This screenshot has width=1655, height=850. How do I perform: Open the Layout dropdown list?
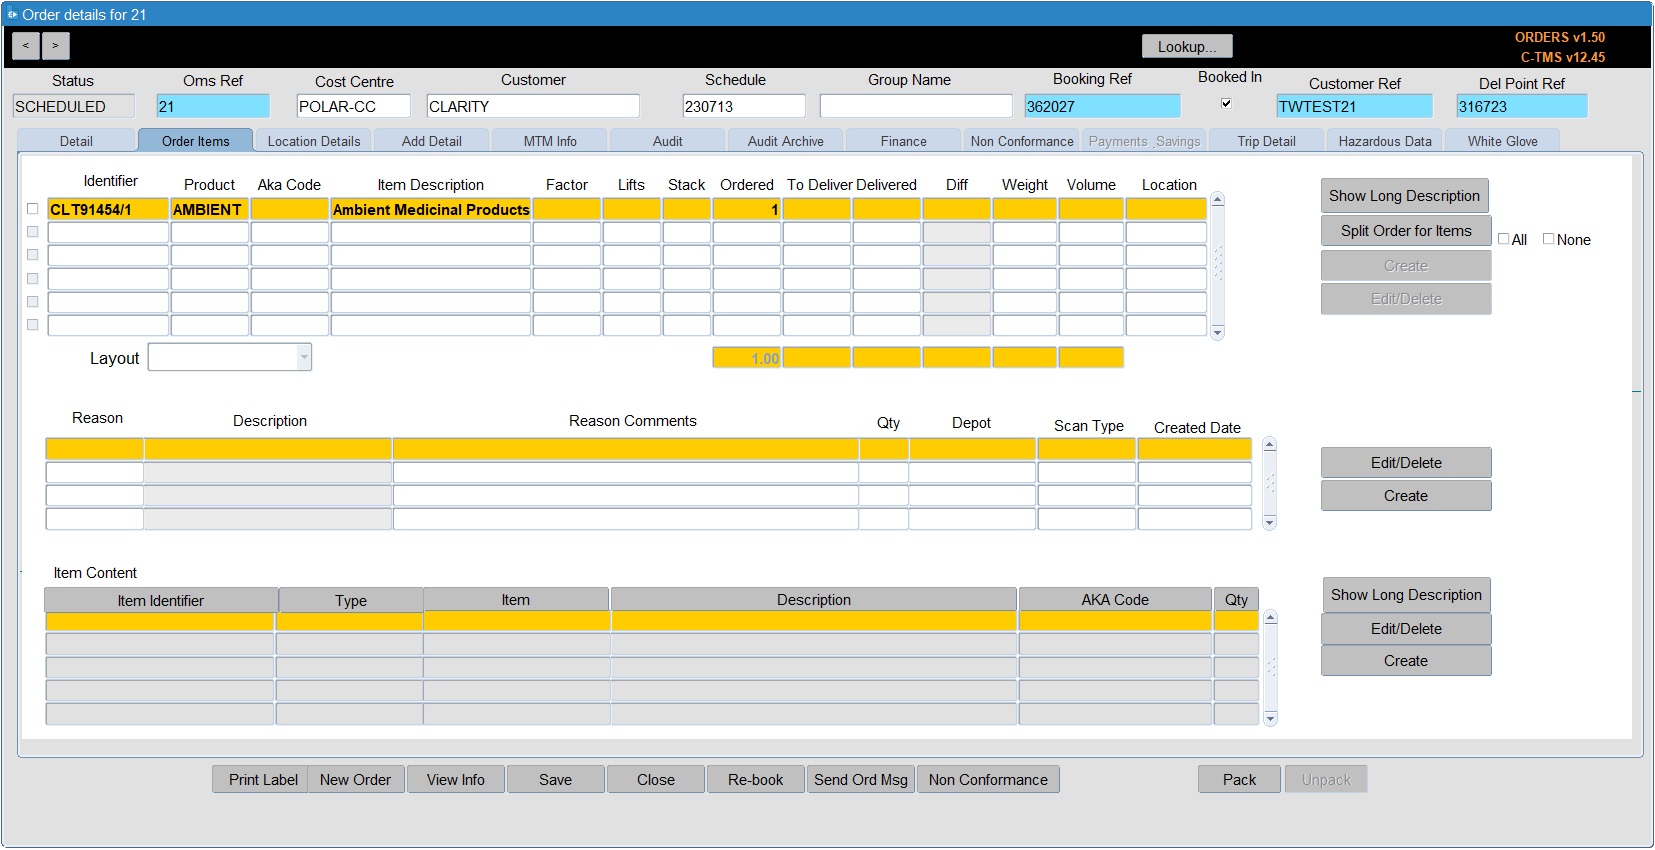pos(304,357)
